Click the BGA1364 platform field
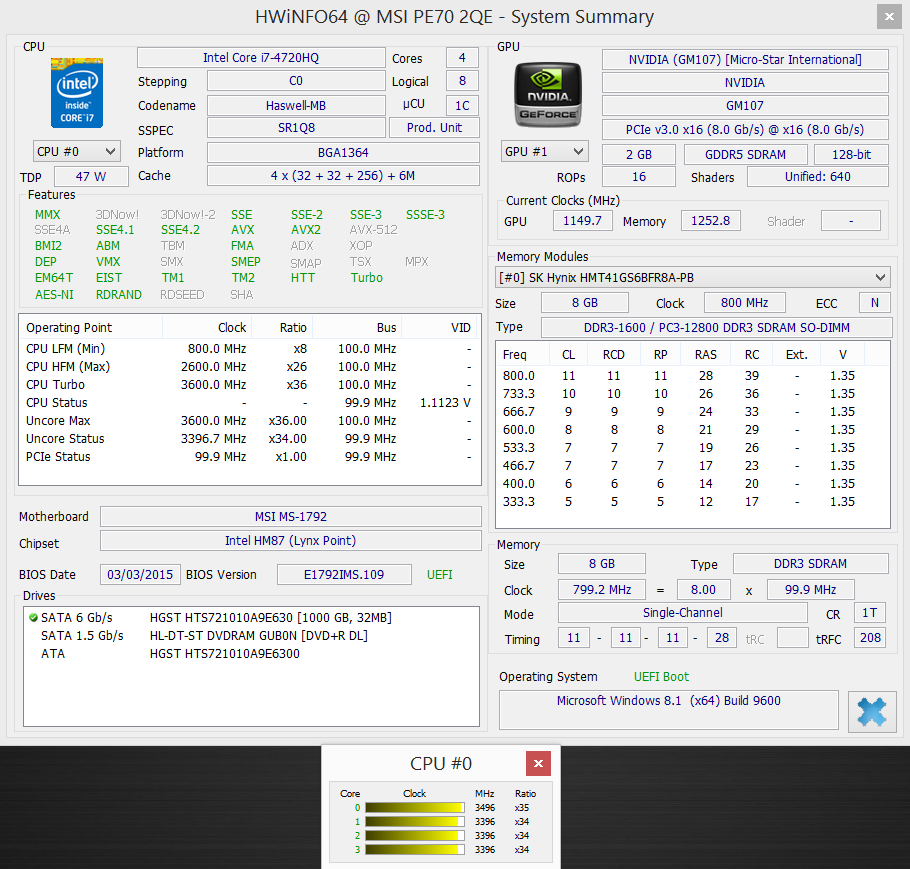910x869 pixels. point(343,153)
